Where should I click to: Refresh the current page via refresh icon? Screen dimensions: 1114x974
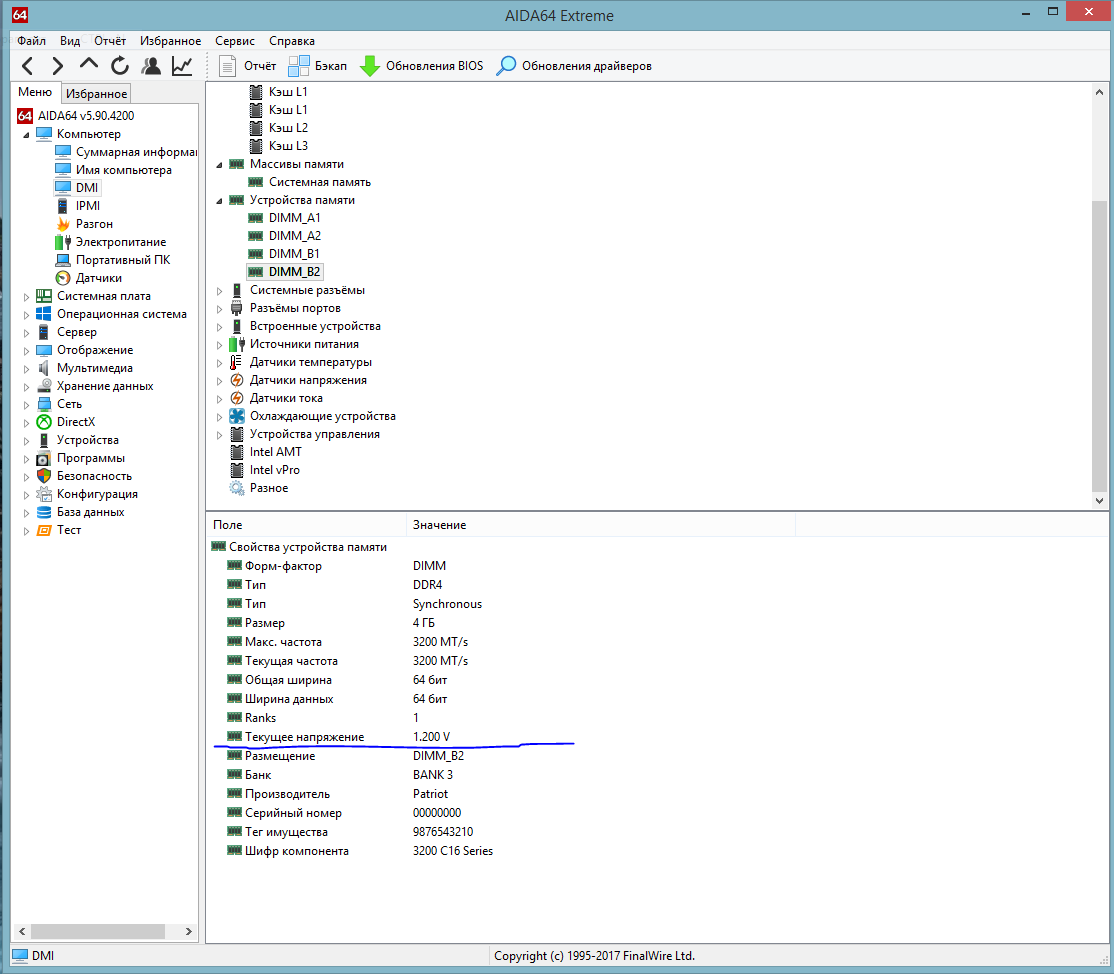(x=119, y=66)
